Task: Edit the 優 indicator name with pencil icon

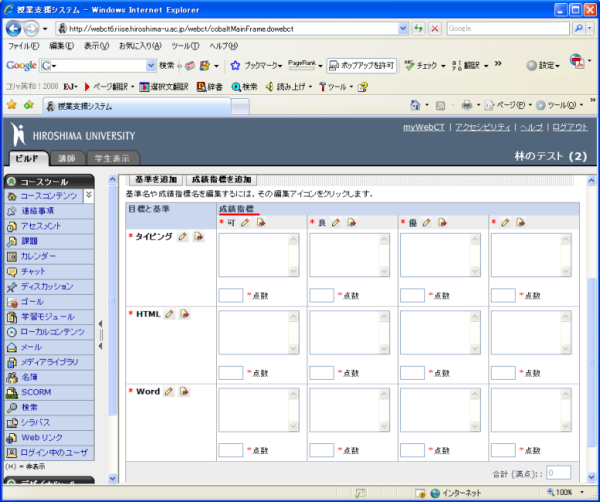Action: 427,222
